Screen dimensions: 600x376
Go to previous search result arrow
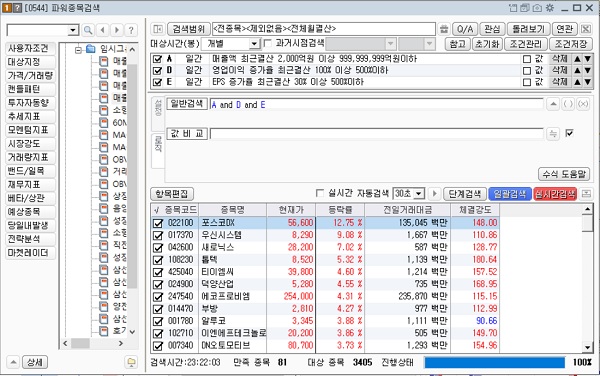click(103, 30)
